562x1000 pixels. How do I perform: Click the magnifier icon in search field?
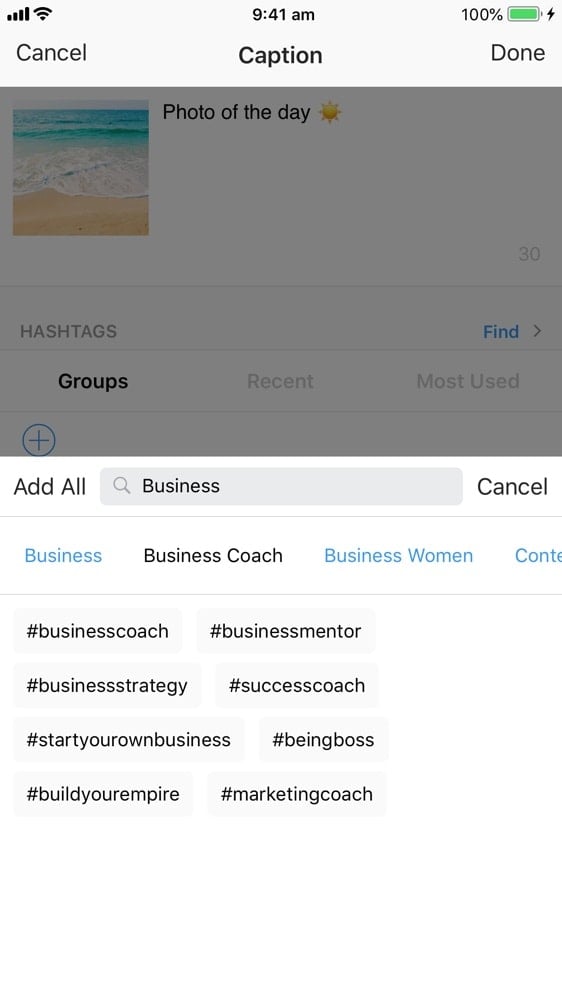[x=121, y=486]
